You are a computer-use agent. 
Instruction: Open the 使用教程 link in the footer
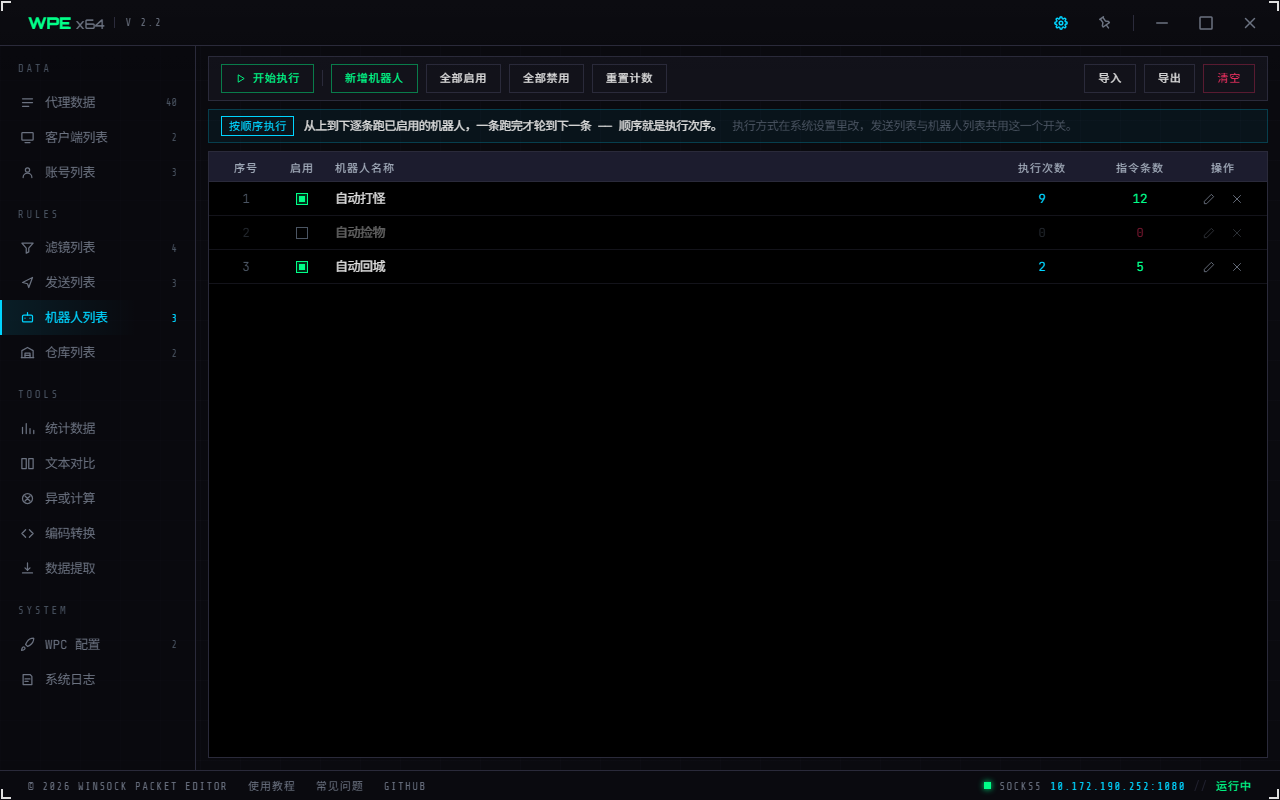tap(271, 786)
